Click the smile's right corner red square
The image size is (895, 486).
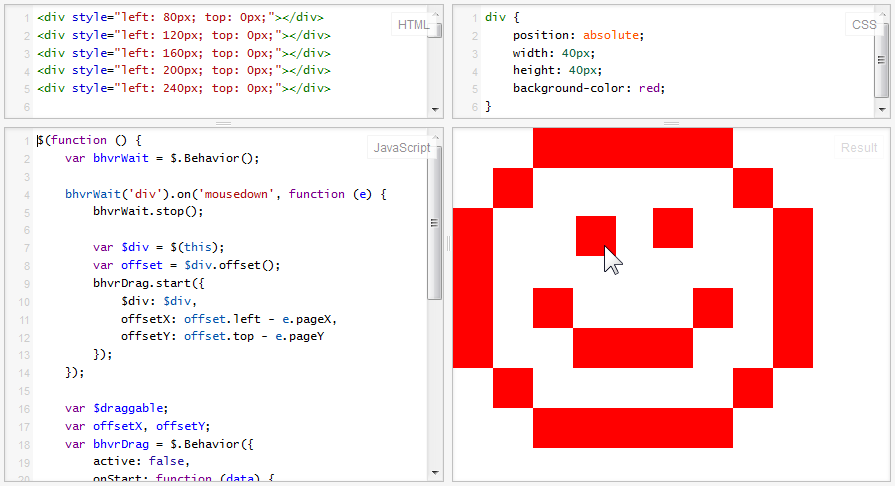click(713, 308)
